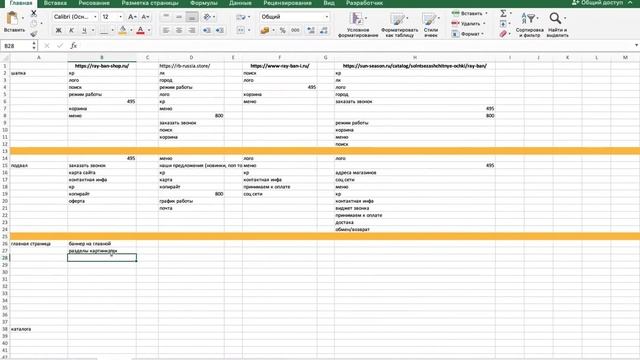640x360 pixels.
Task: Switch to the 'Формулы' tab
Action: pyautogui.click(x=204, y=3)
